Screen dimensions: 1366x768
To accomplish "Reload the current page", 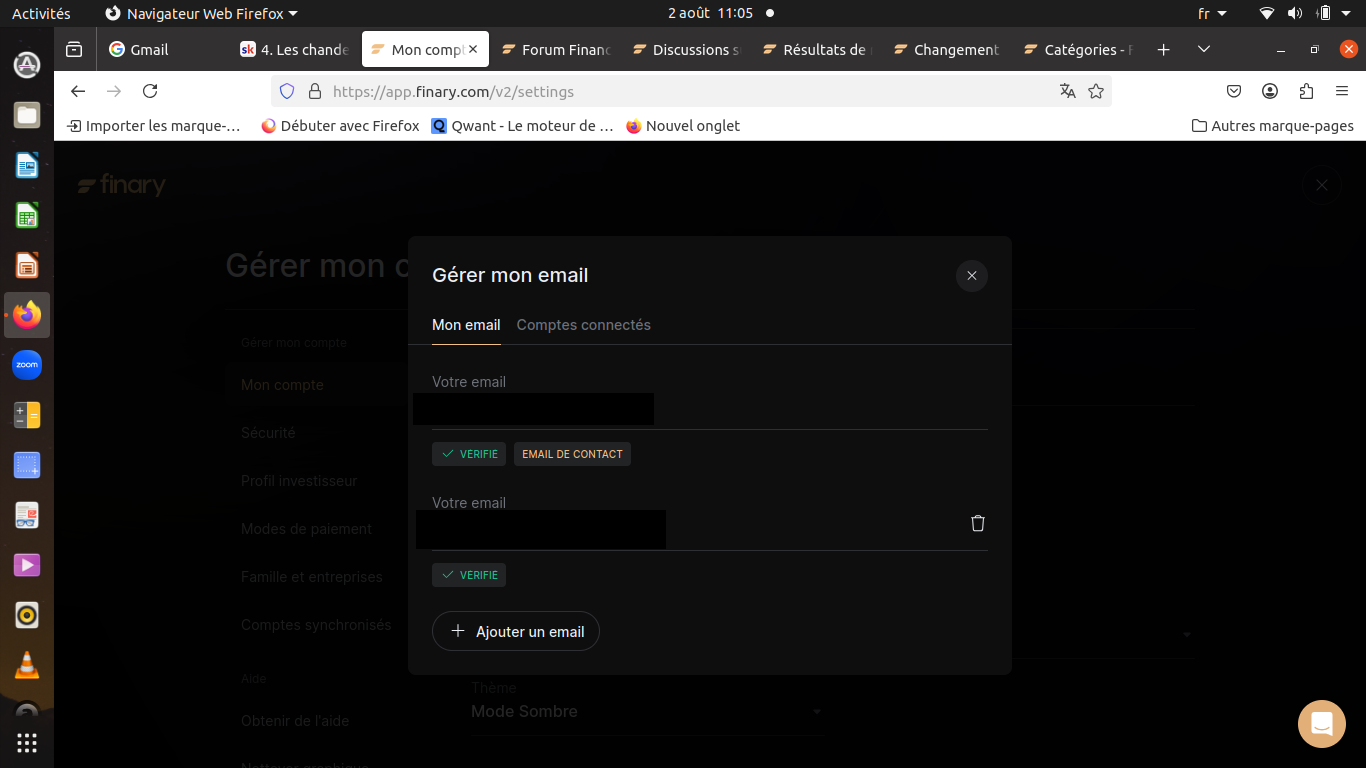I will (x=150, y=91).
